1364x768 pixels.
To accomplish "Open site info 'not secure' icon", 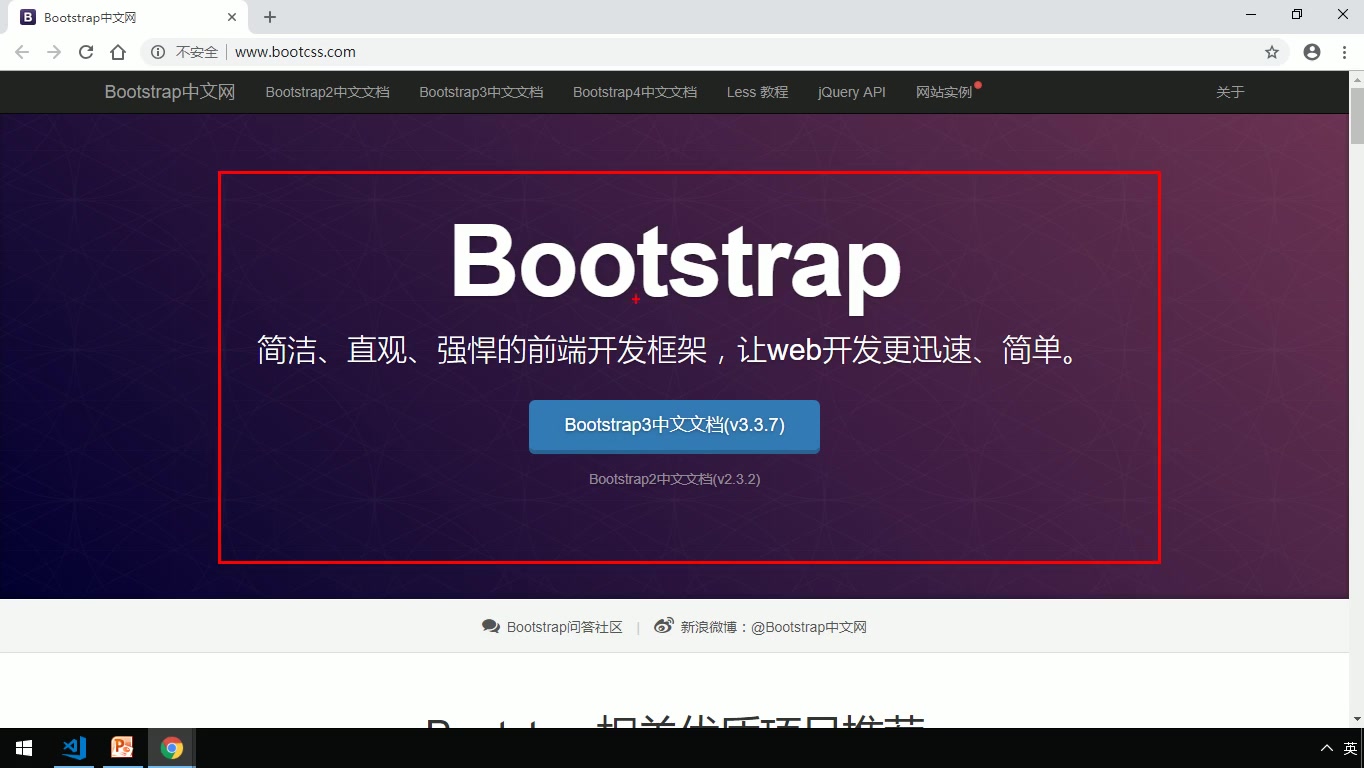I will (x=158, y=52).
